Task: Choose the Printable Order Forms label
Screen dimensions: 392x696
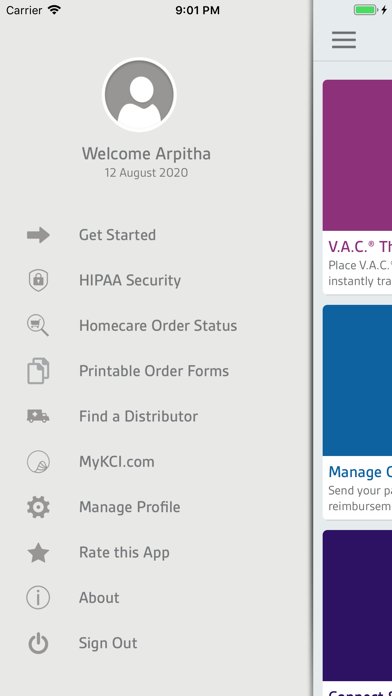Action: [x=154, y=371]
